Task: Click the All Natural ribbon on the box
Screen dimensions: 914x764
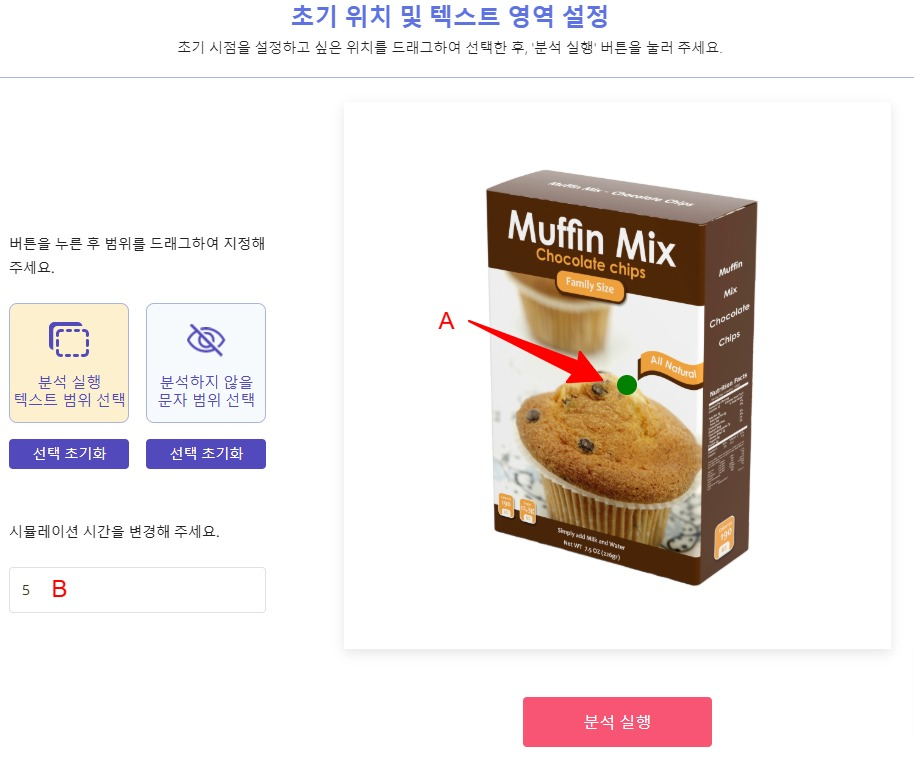Action: pyautogui.click(x=672, y=368)
